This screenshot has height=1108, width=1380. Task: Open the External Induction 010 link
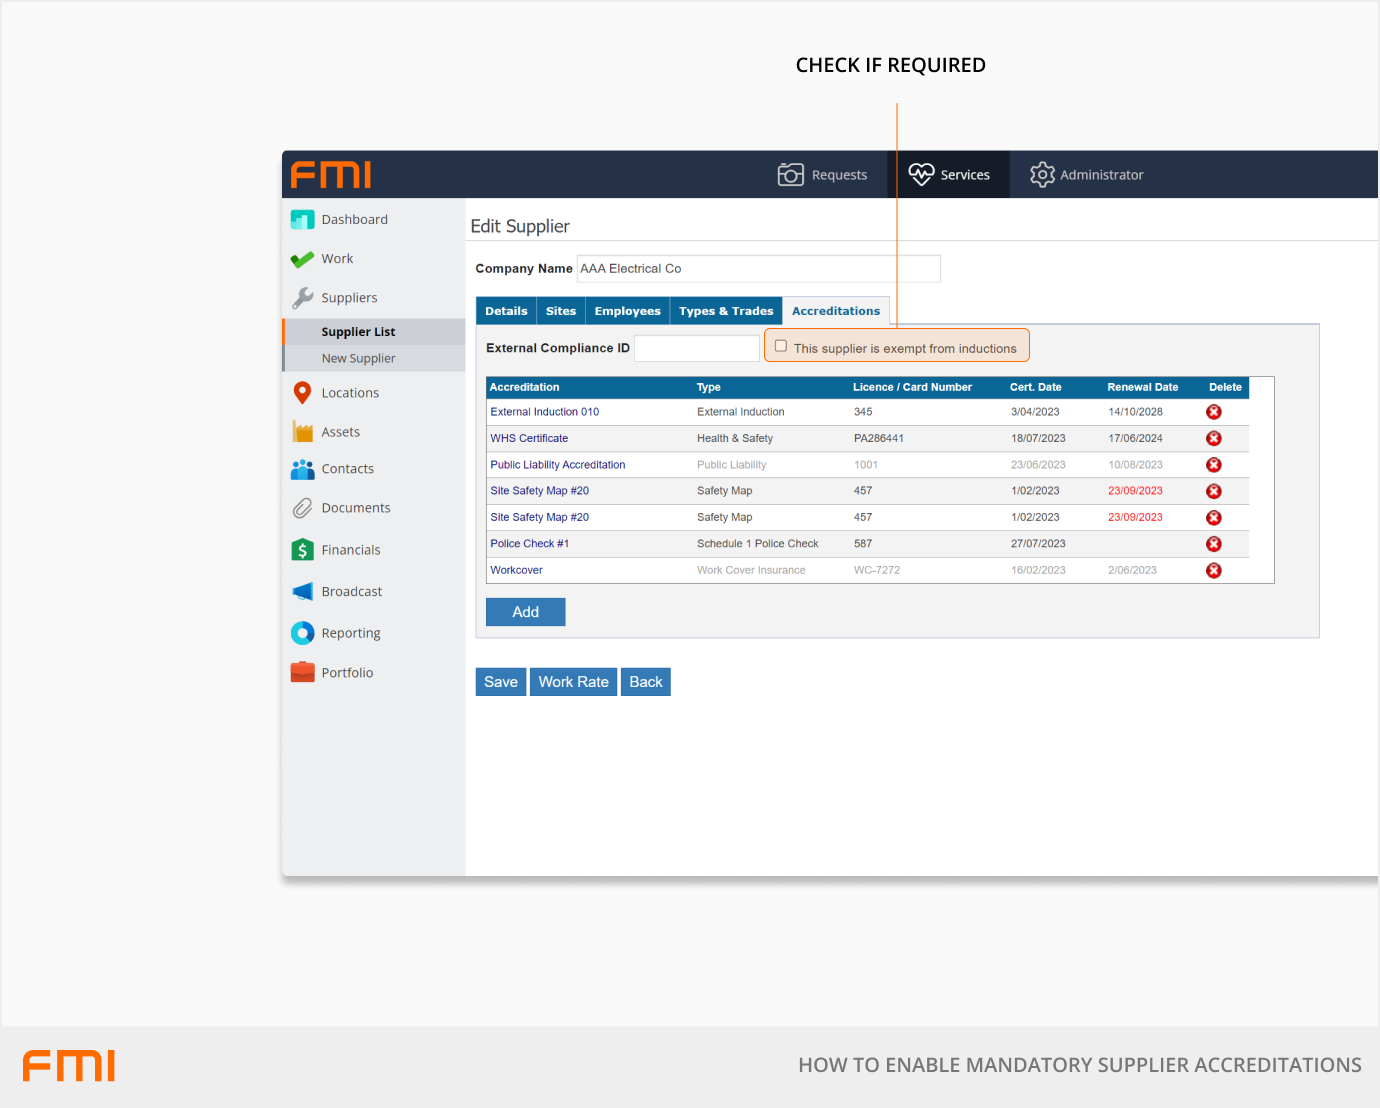coord(544,412)
